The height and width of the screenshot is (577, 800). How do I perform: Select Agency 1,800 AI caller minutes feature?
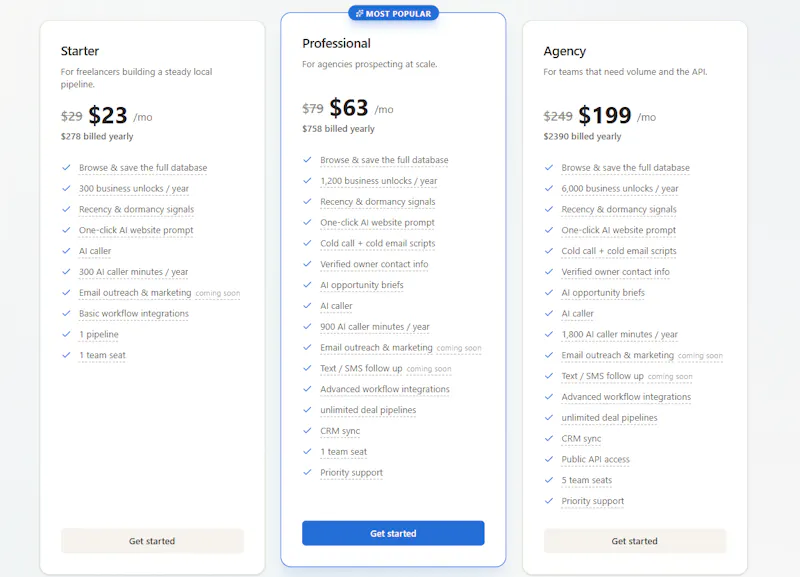[619, 334]
